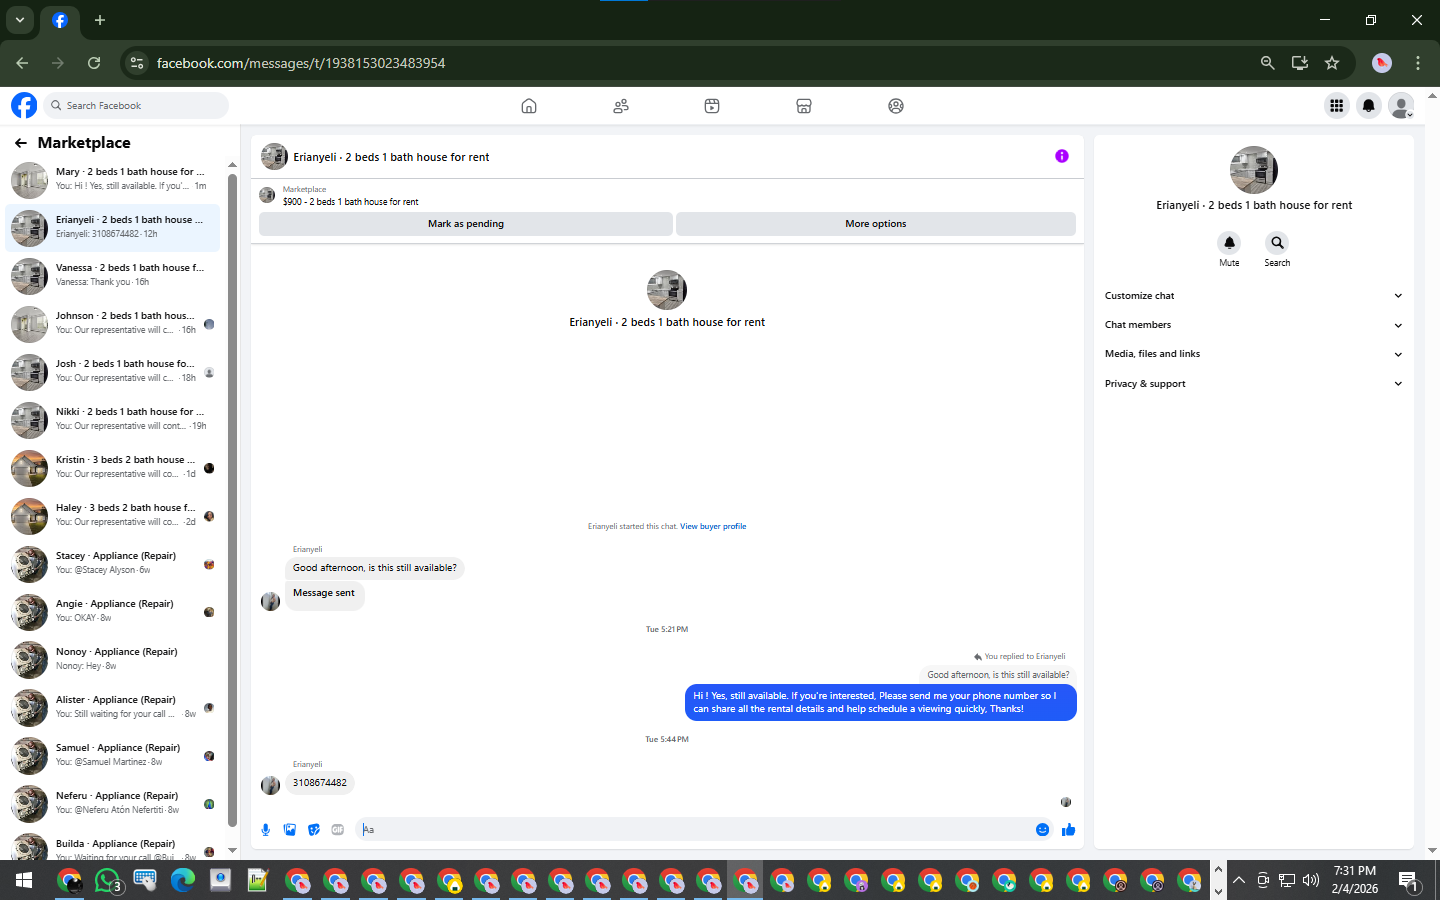The height and width of the screenshot is (900, 1440).
Task: Expand Chat members section
Action: pos(1253,325)
